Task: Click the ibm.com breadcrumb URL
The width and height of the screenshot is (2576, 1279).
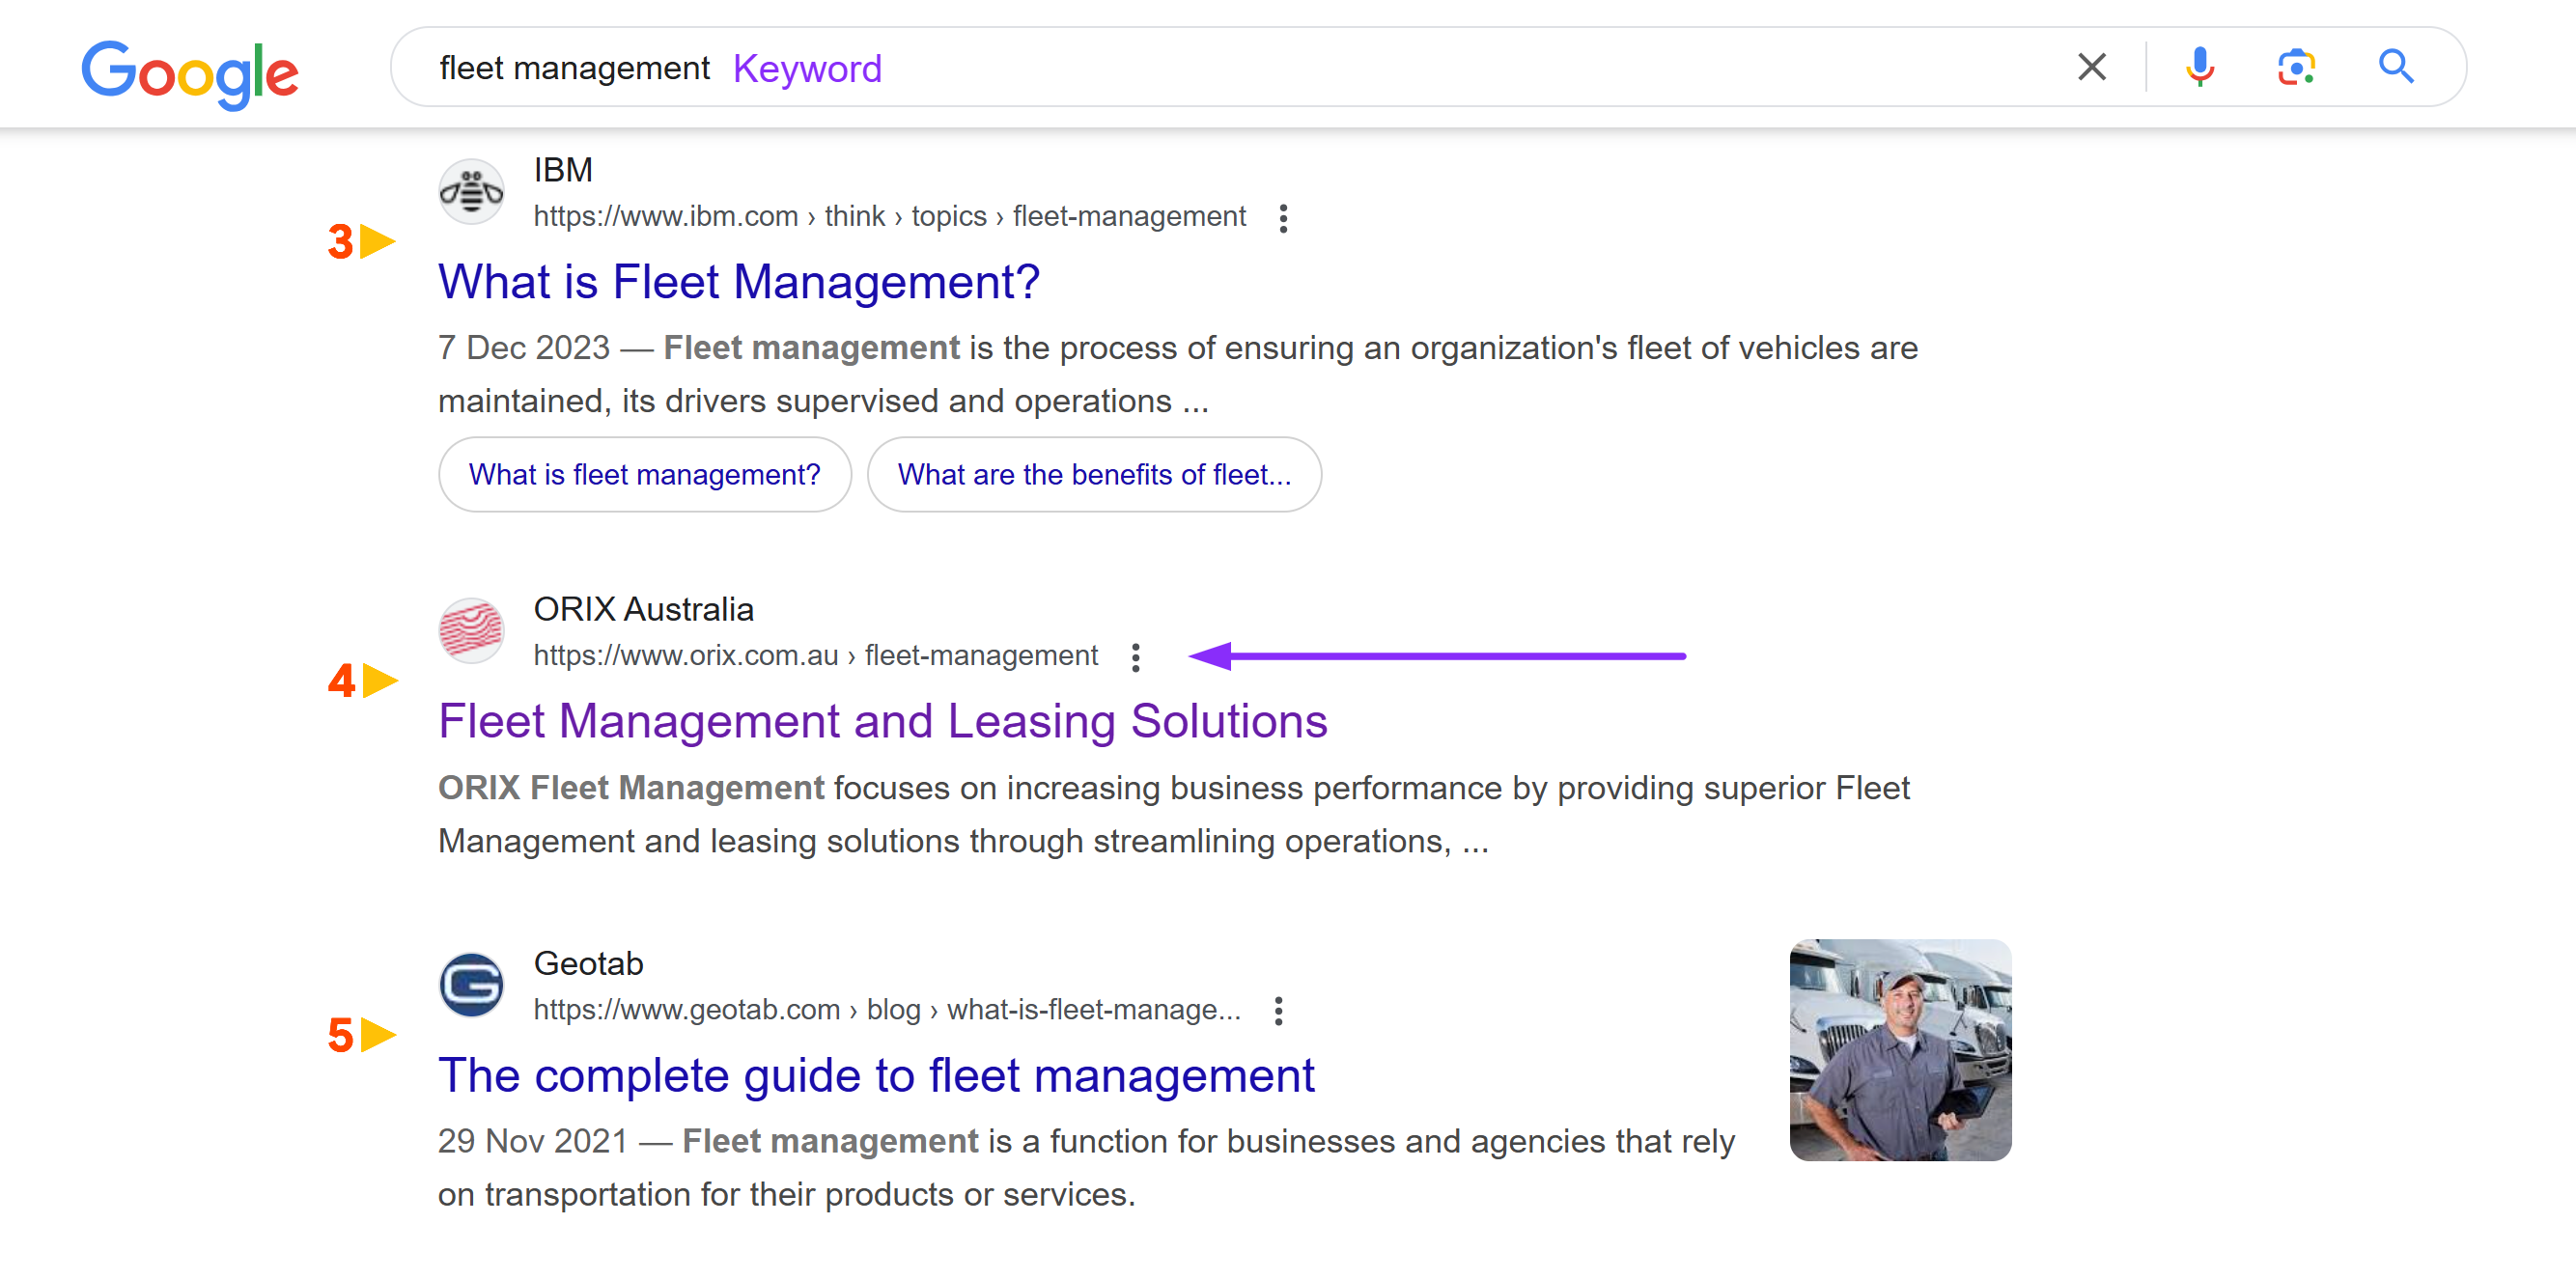Action: [x=889, y=216]
